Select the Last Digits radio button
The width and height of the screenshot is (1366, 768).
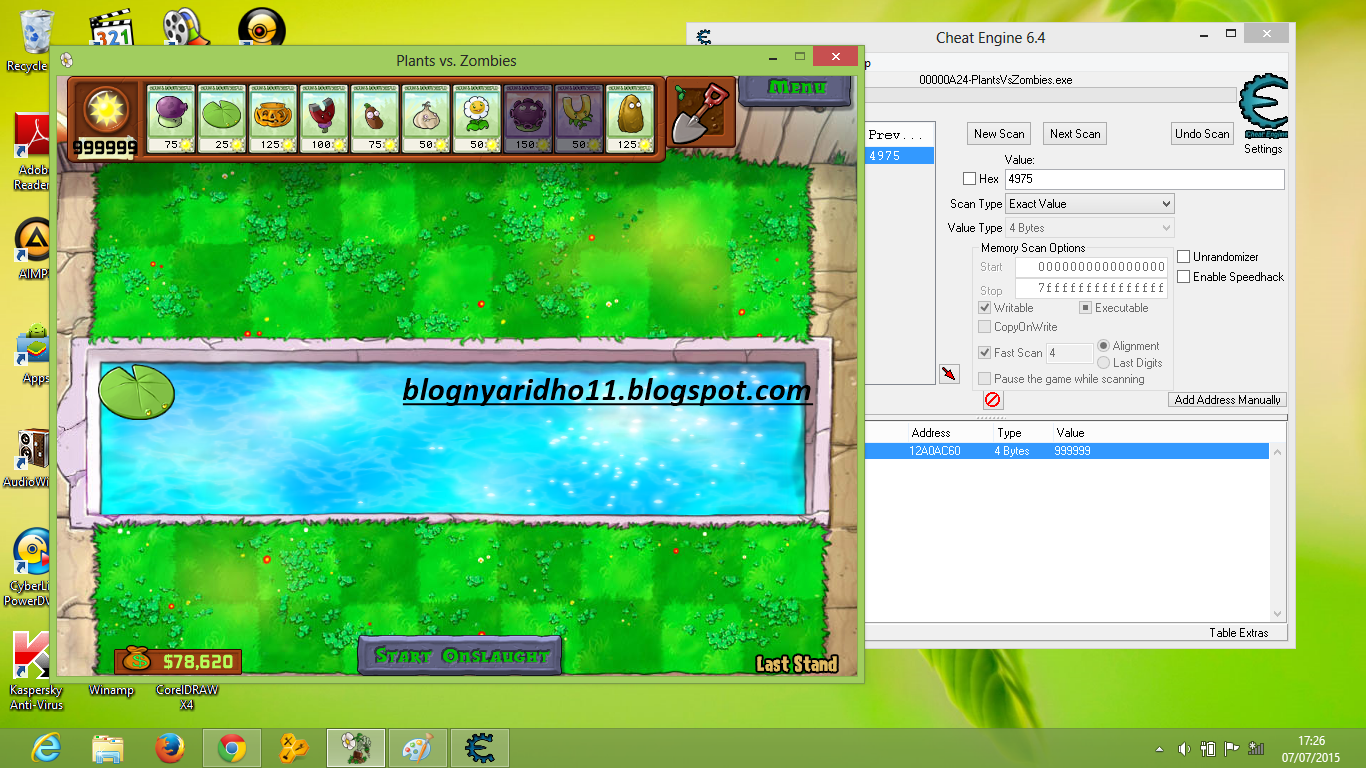coord(1104,363)
